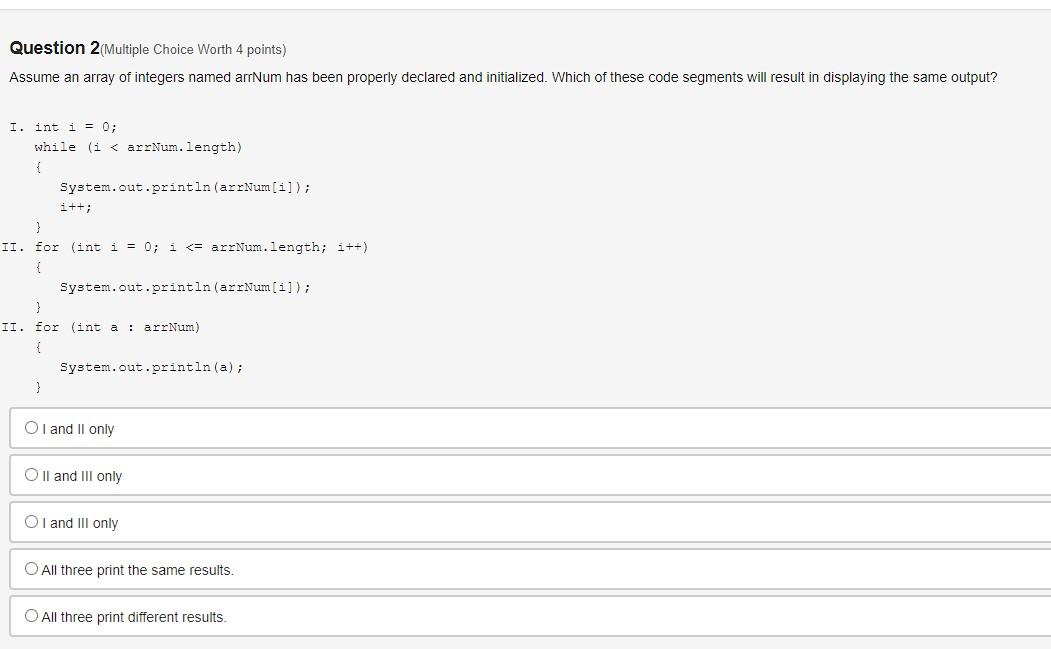The image size is (1051, 649).
Task: Click the System.out.println(arrNum[i]) line in segment I
Action: tap(185, 186)
